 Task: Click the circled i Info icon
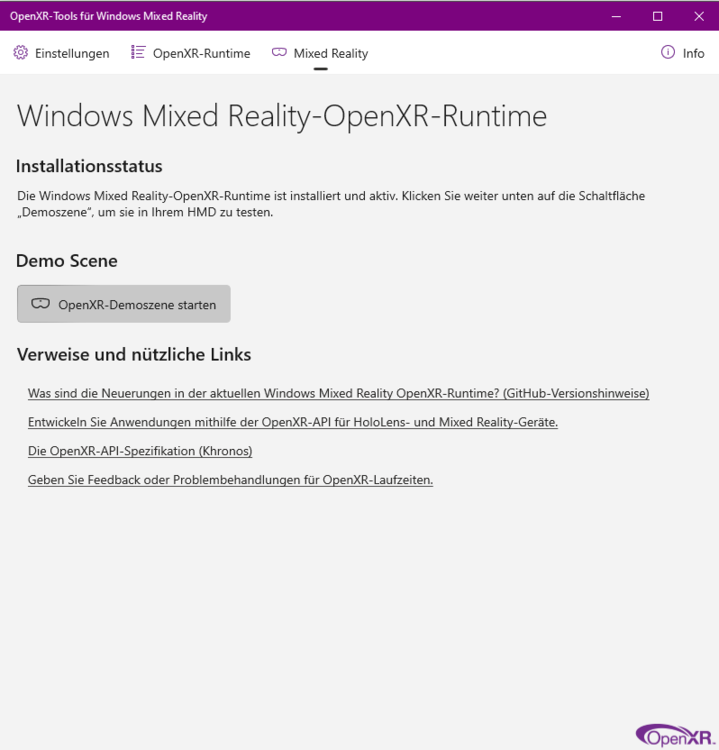[668, 52]
